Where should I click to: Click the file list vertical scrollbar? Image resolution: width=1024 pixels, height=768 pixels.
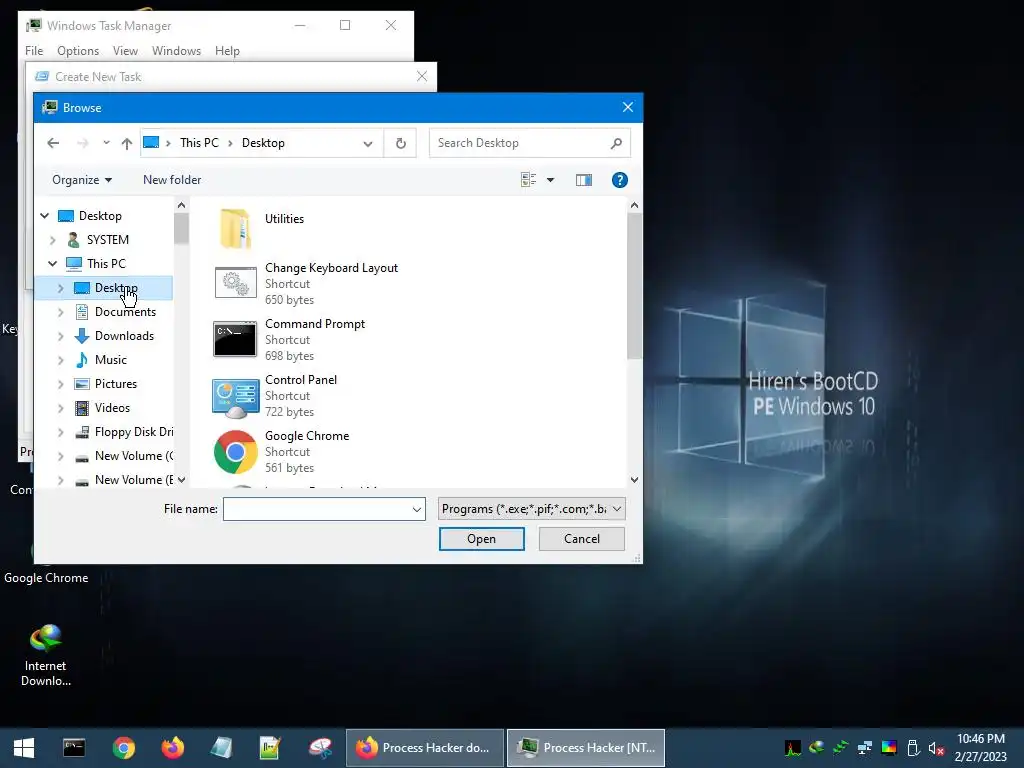[x=634, y=287]
